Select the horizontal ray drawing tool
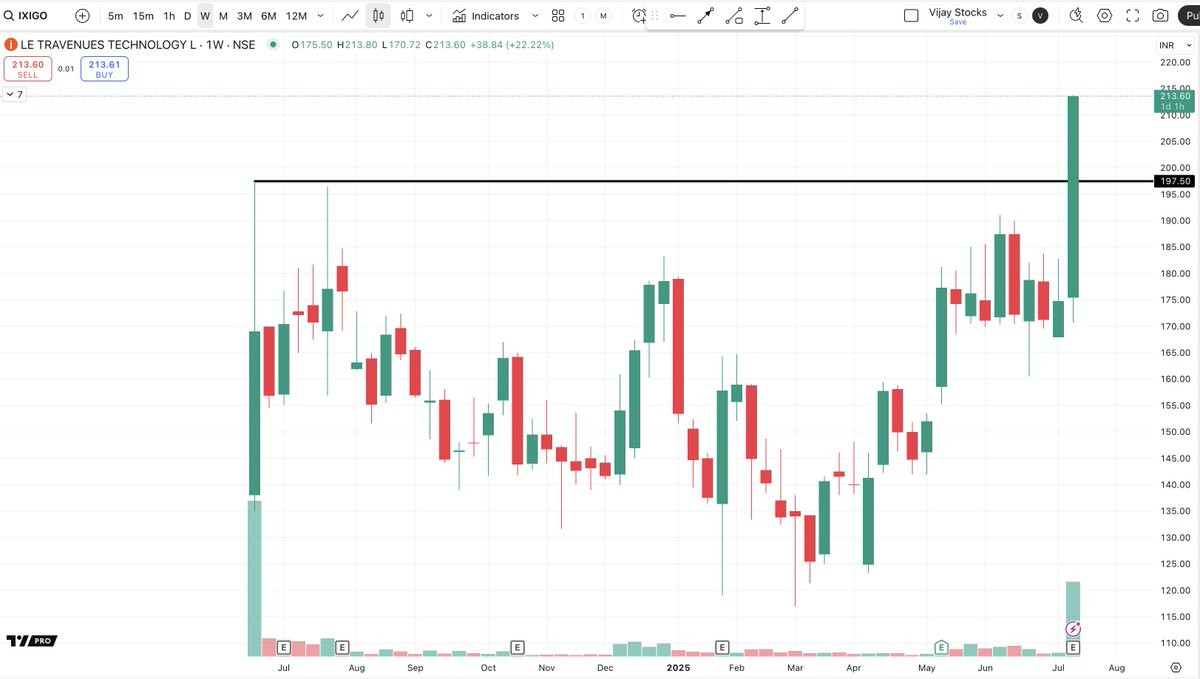The image size is (1200, 679). point(678,16)
